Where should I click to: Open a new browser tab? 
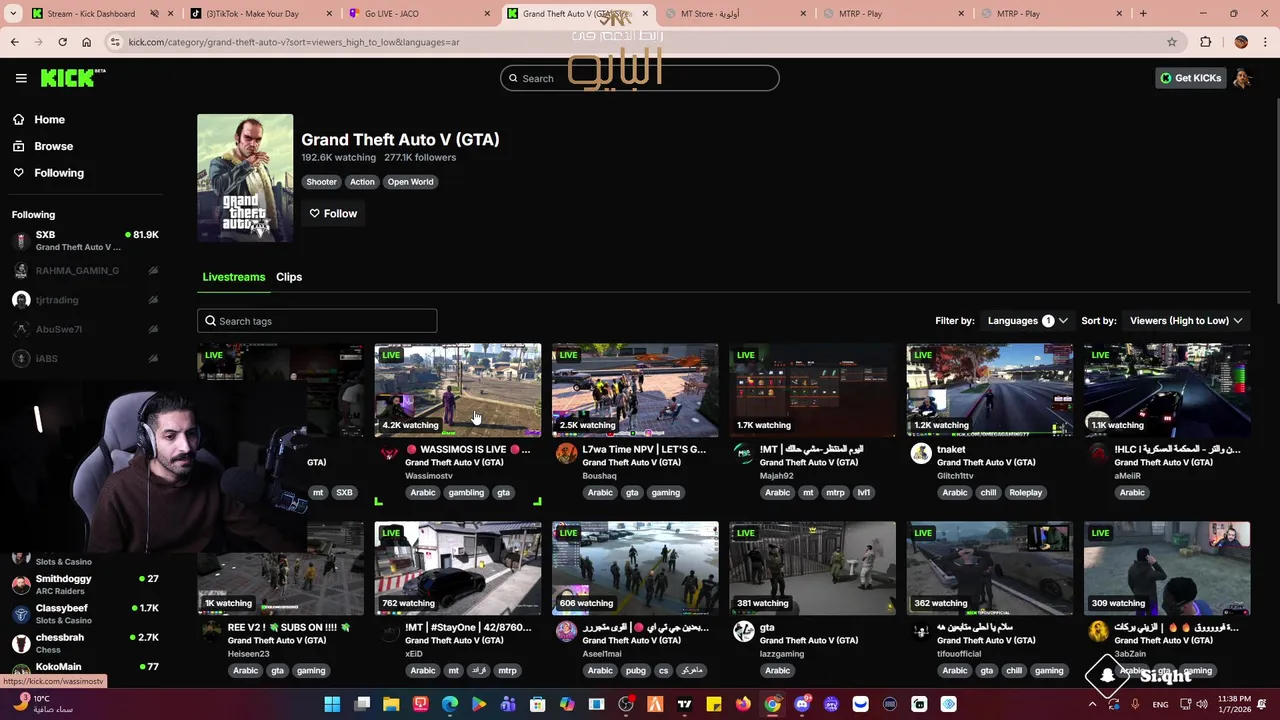point(1143,14)
